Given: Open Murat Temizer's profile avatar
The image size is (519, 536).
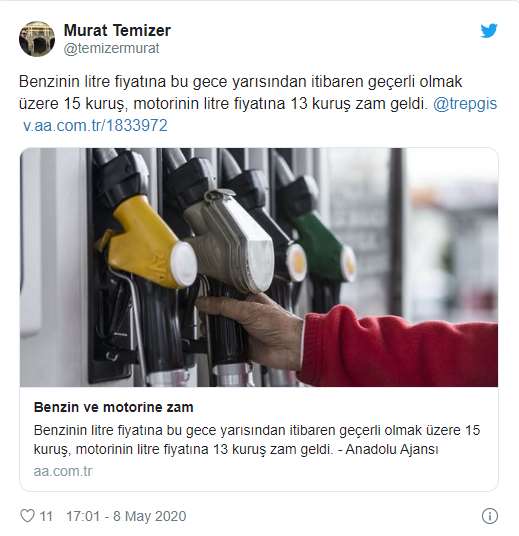Looking at the screenshot, I should click(37, 39).
